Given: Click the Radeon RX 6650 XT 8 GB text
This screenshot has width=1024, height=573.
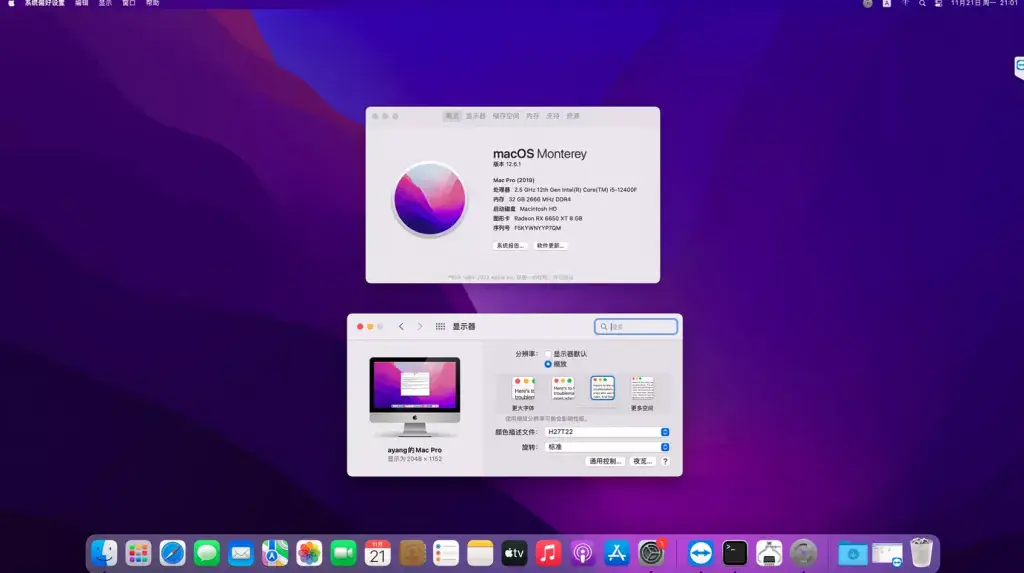Looking at the screenshot, I should click(548, 218).
